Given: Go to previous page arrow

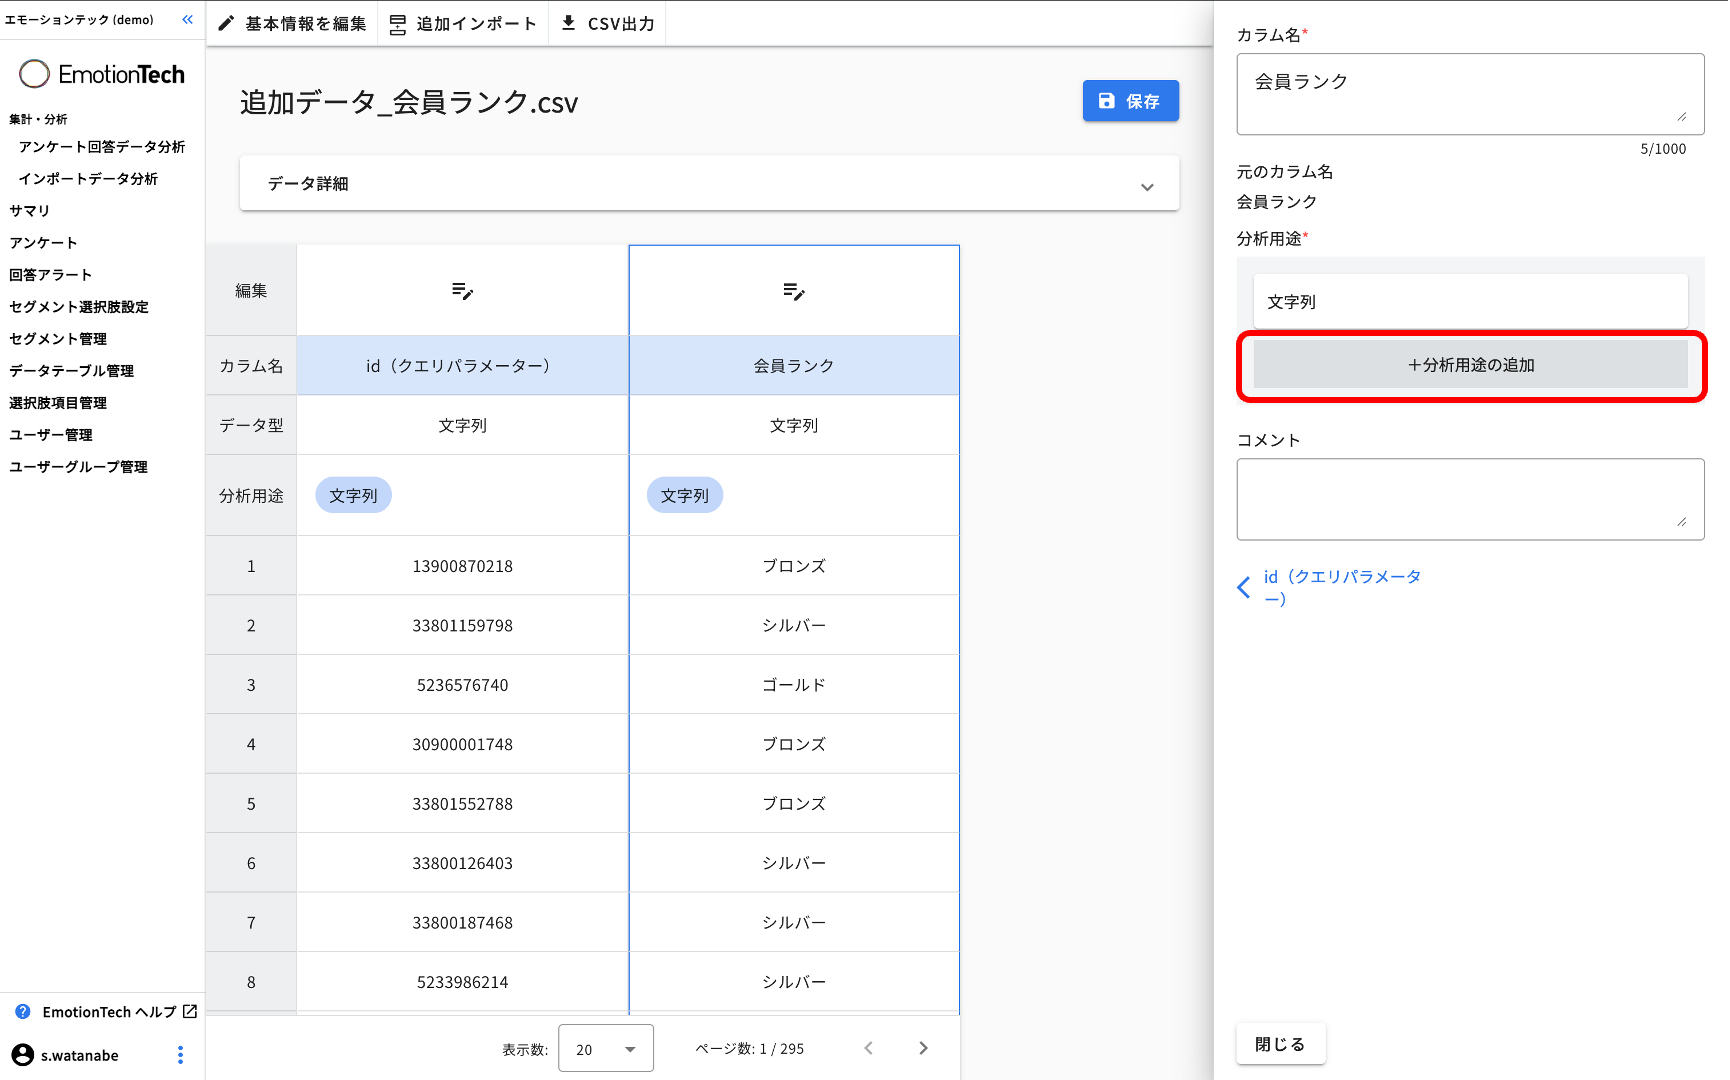Looking at the screenshot, I should click(868, 1048).
